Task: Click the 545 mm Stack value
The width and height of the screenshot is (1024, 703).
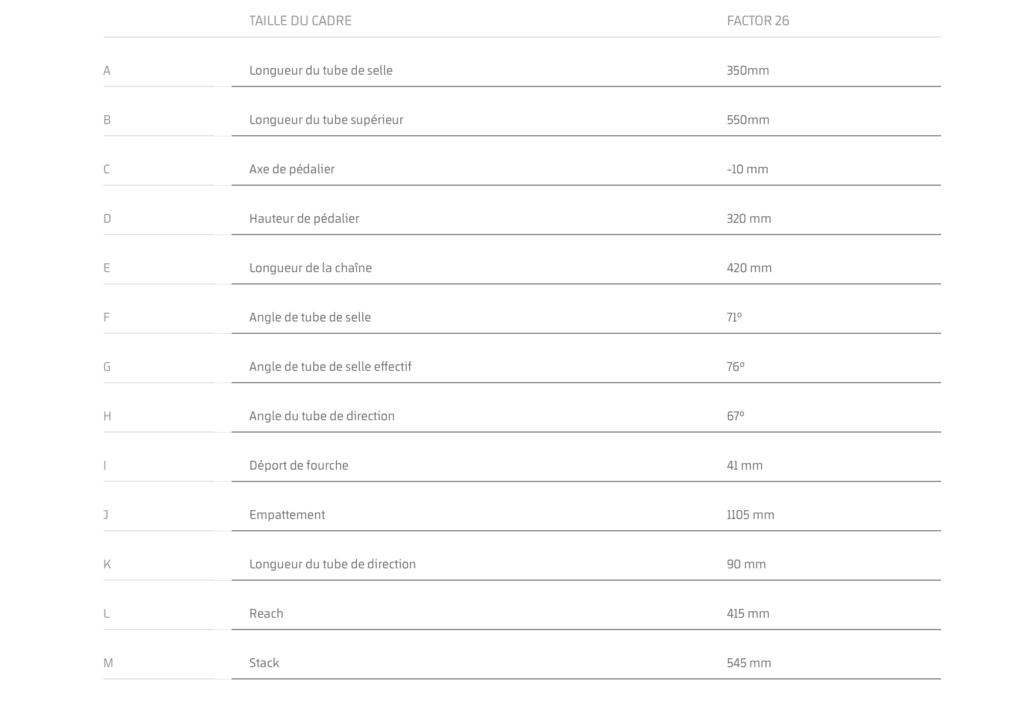Action: 748,663
